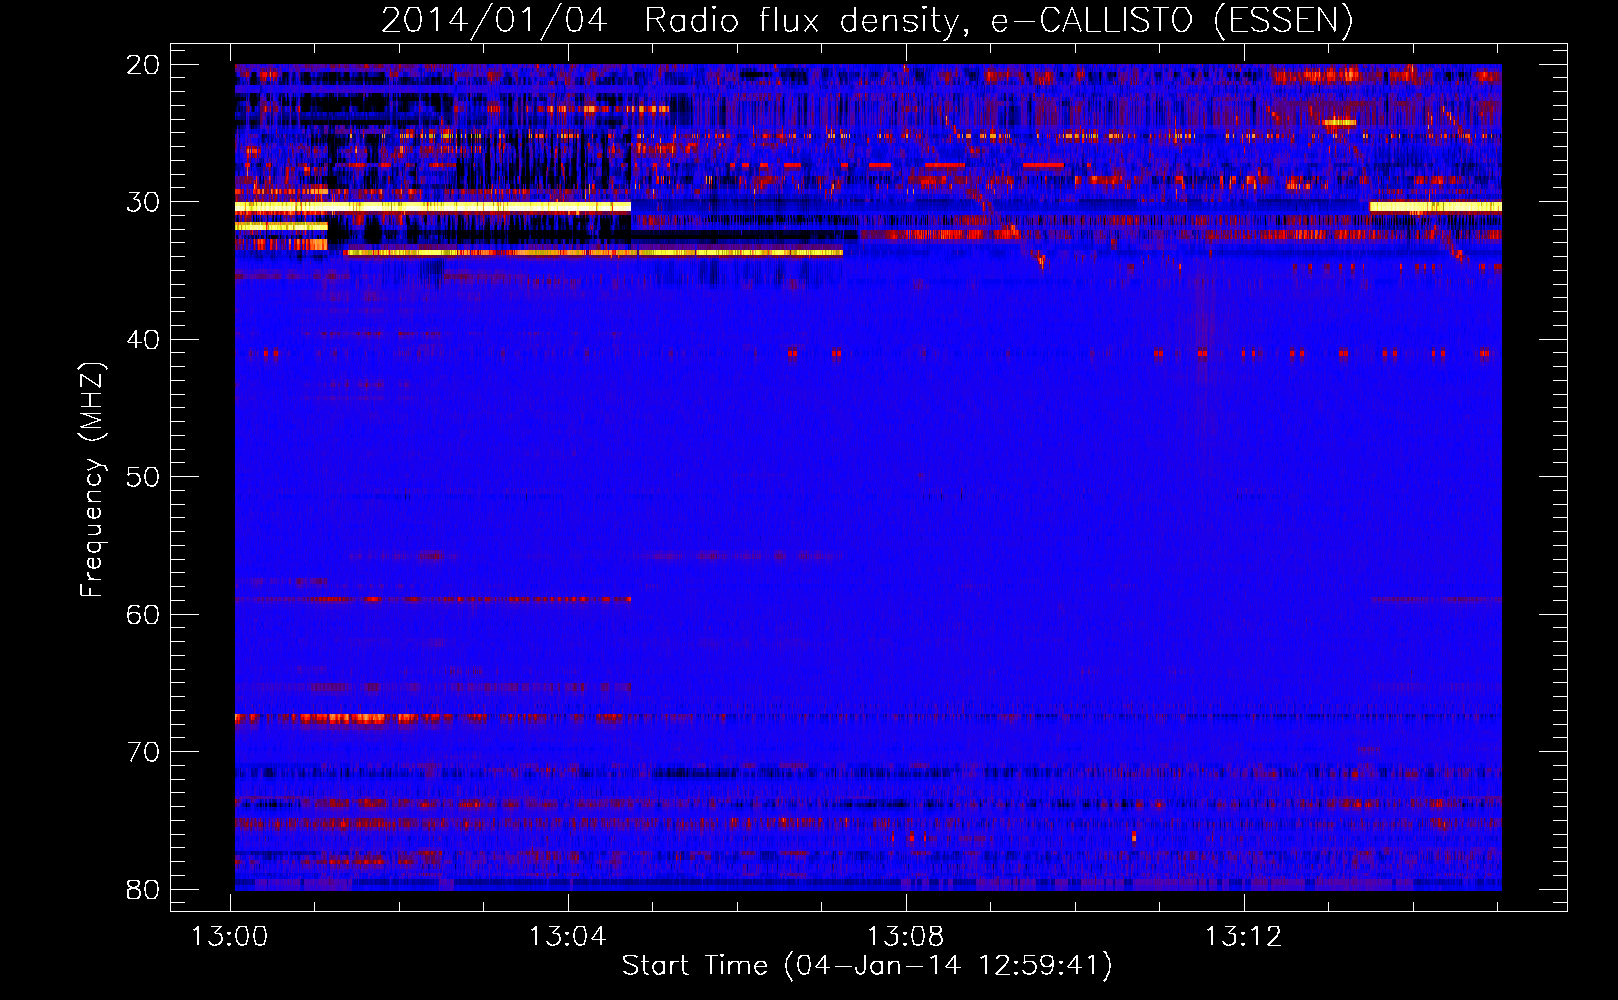1618x1000 pixels.
Task: Click the 'Start Time (04-Jan-14 12:59:41)' label
Action: pos(867,966)
